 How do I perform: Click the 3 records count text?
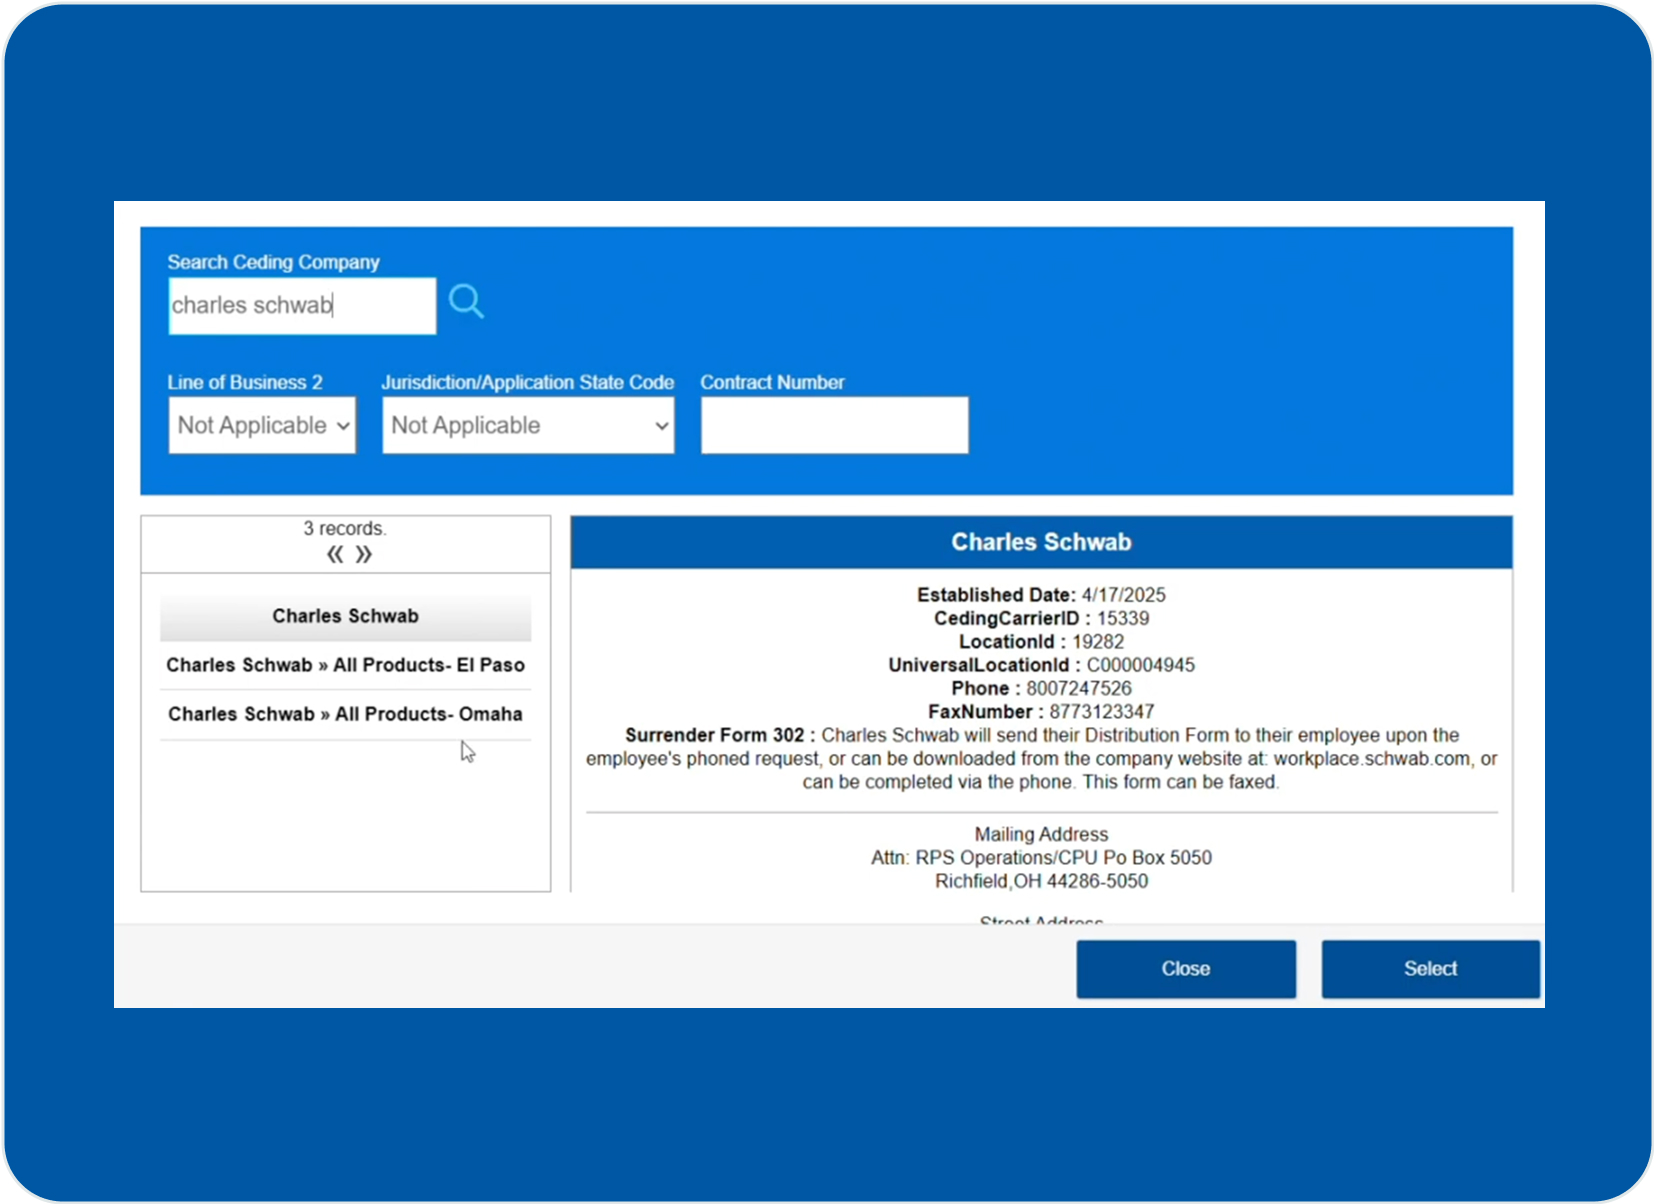pyautogui.click(x=345, y=528)
